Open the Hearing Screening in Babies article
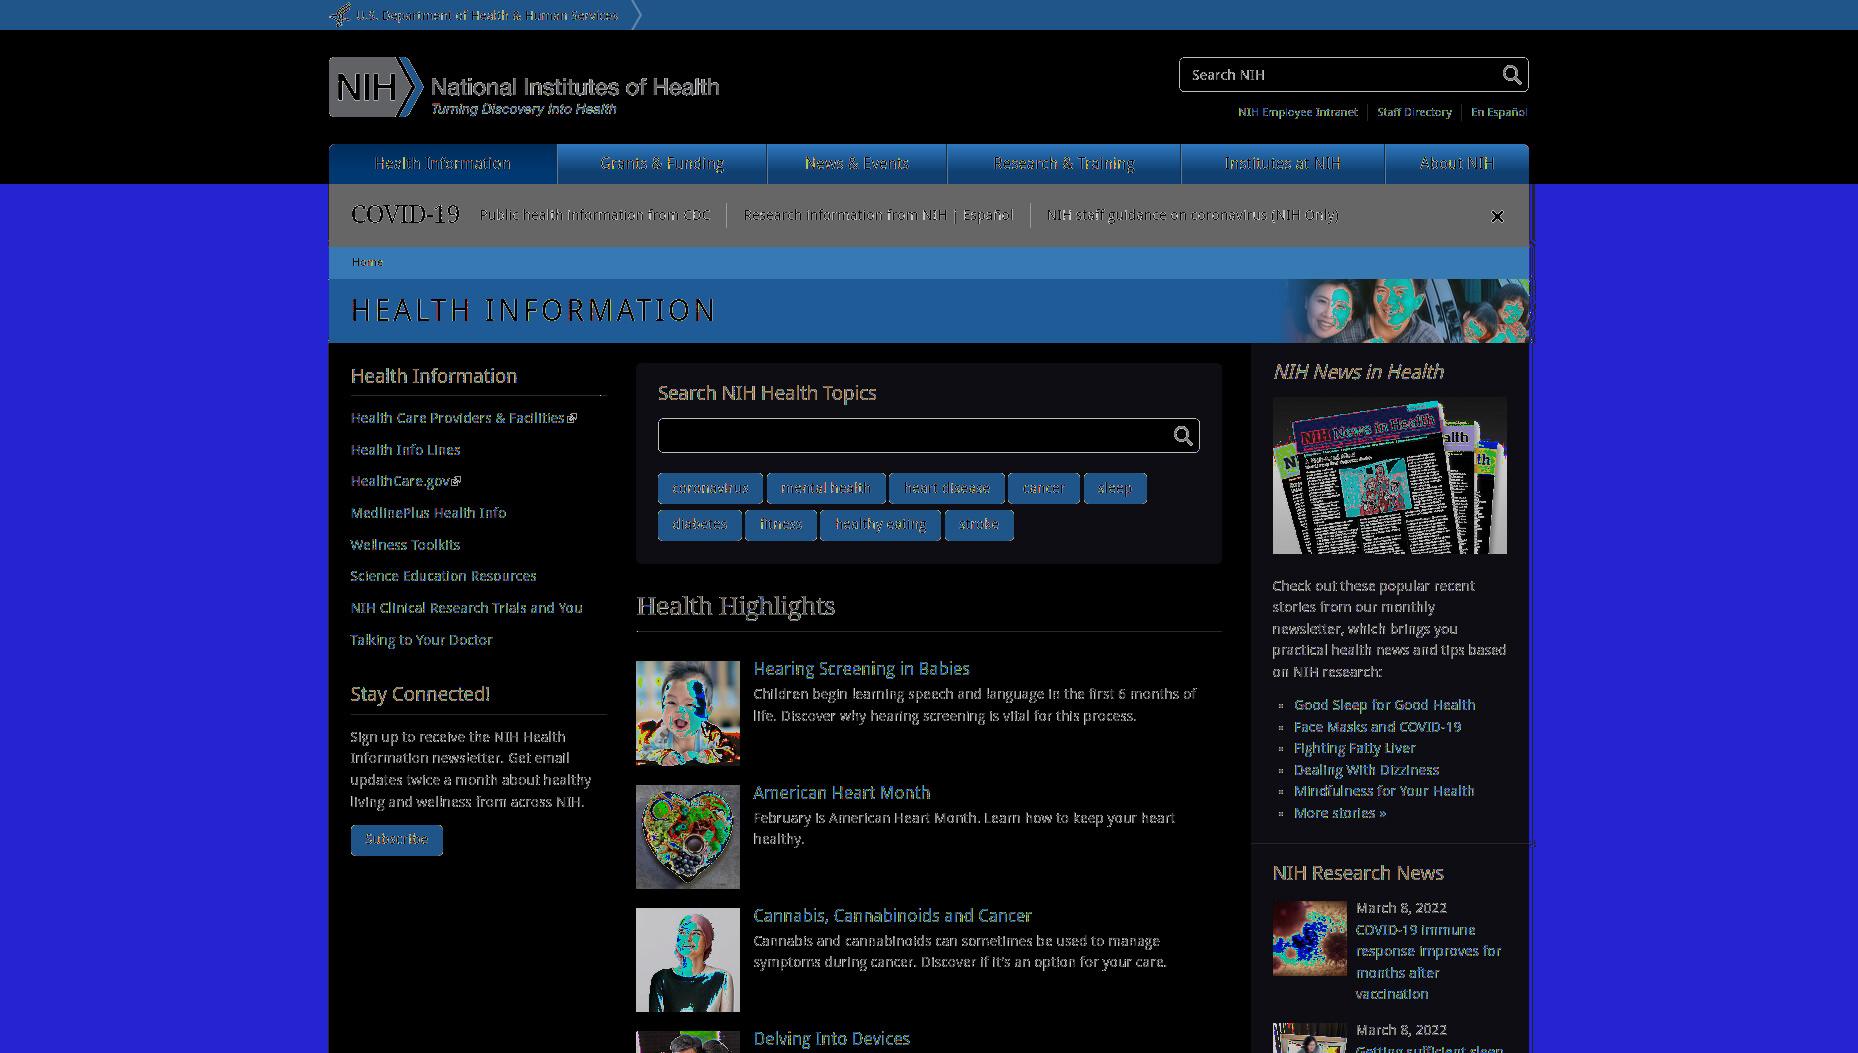Image resolution: width=1858 pixels, height=1053 pixels. (861, 669)
